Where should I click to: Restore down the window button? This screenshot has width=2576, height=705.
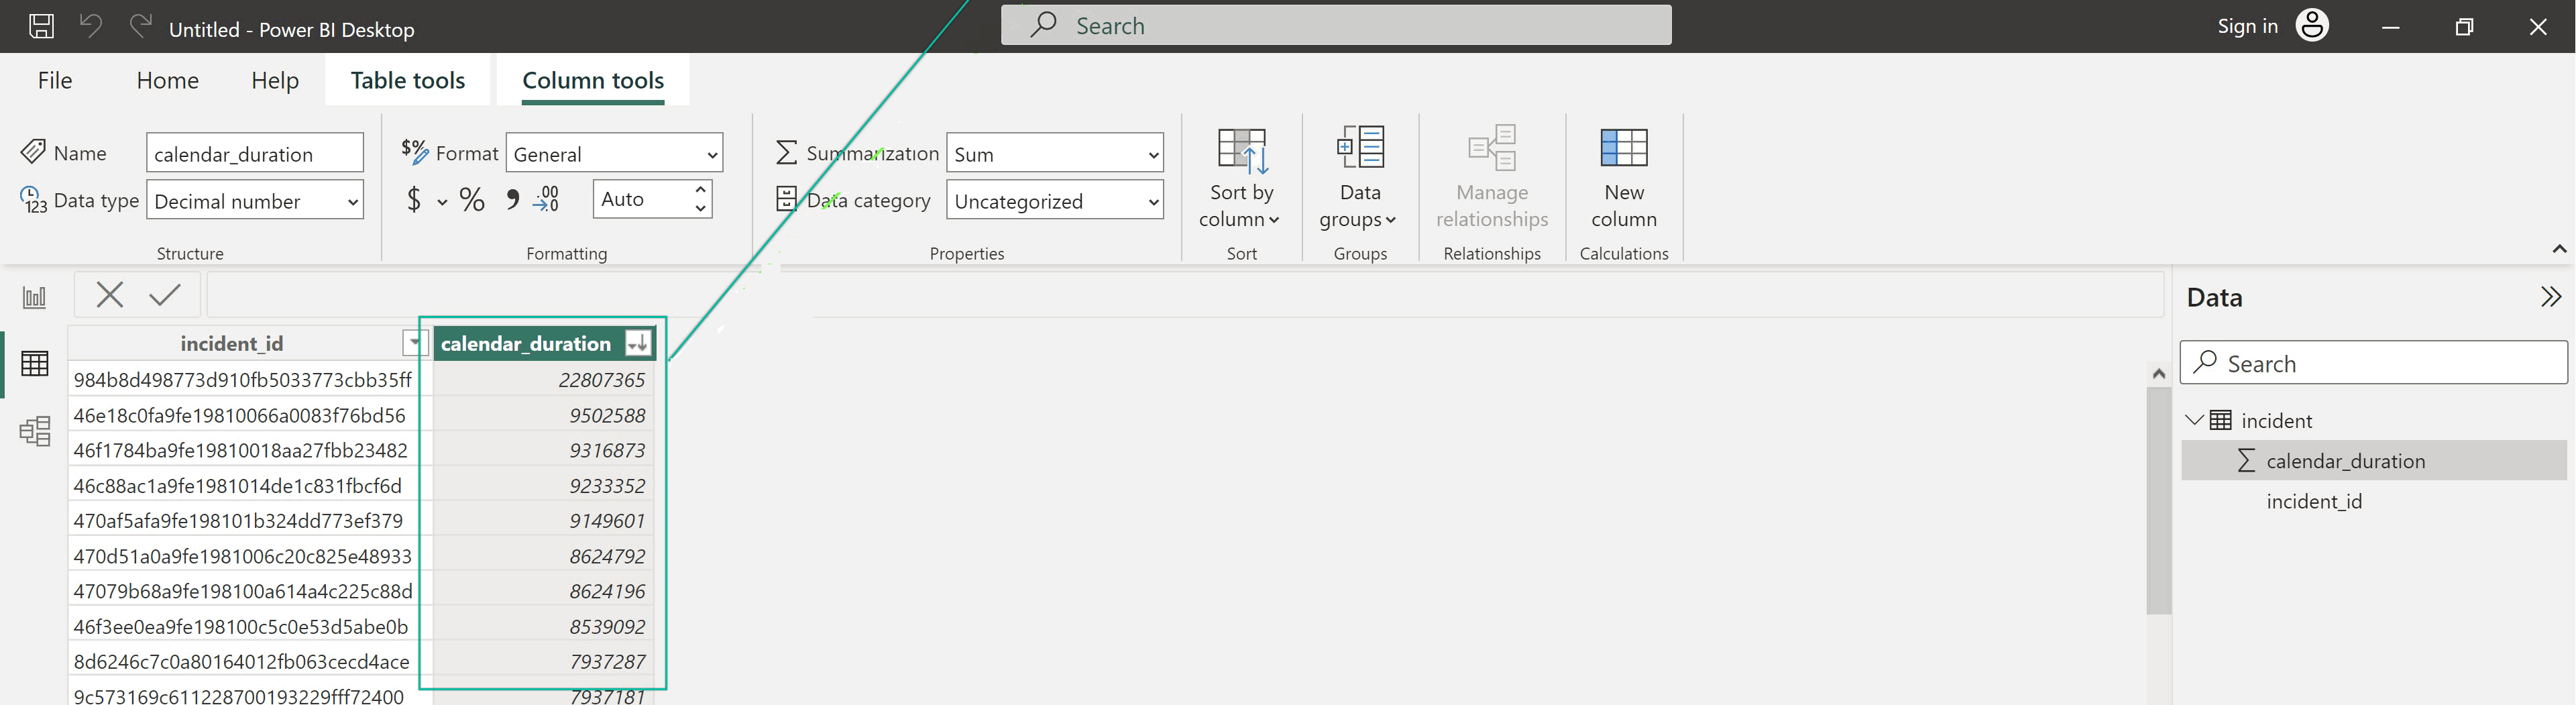pyautogui.click(x=2464, y=27)
